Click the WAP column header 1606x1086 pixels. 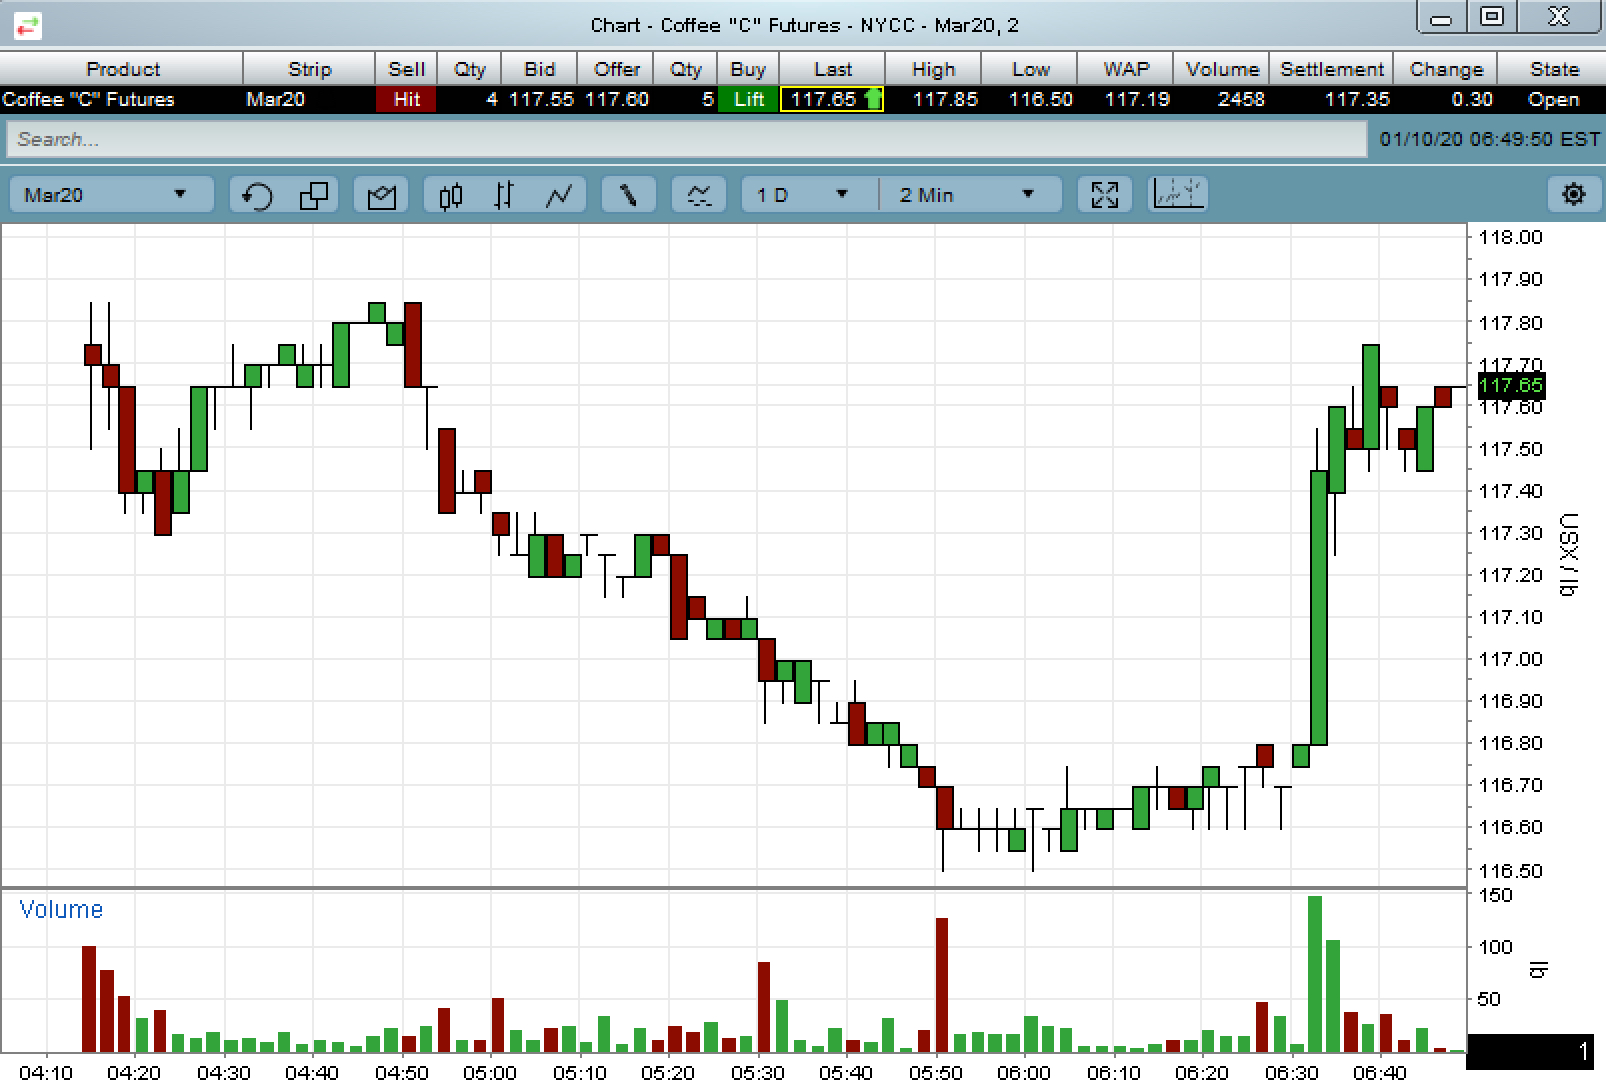1125,69
